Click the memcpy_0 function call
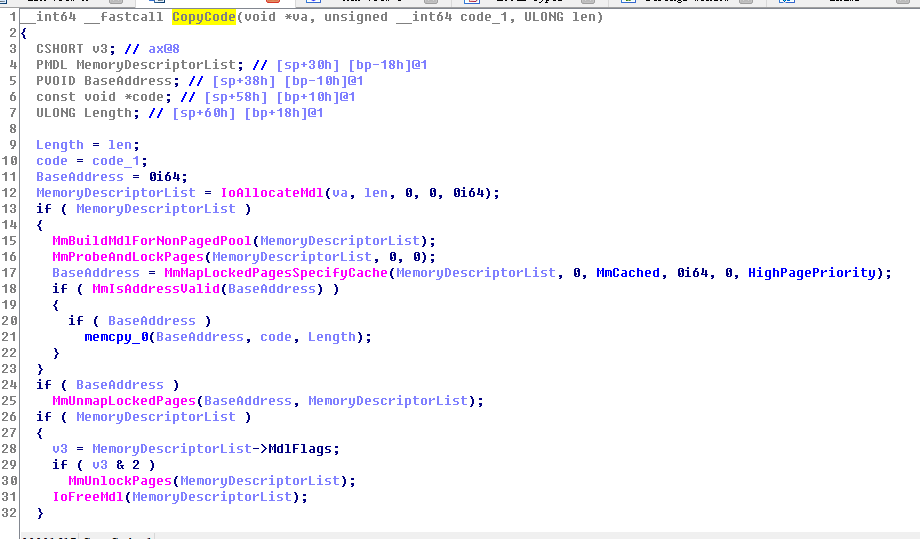920x539 pixels. 116,337
